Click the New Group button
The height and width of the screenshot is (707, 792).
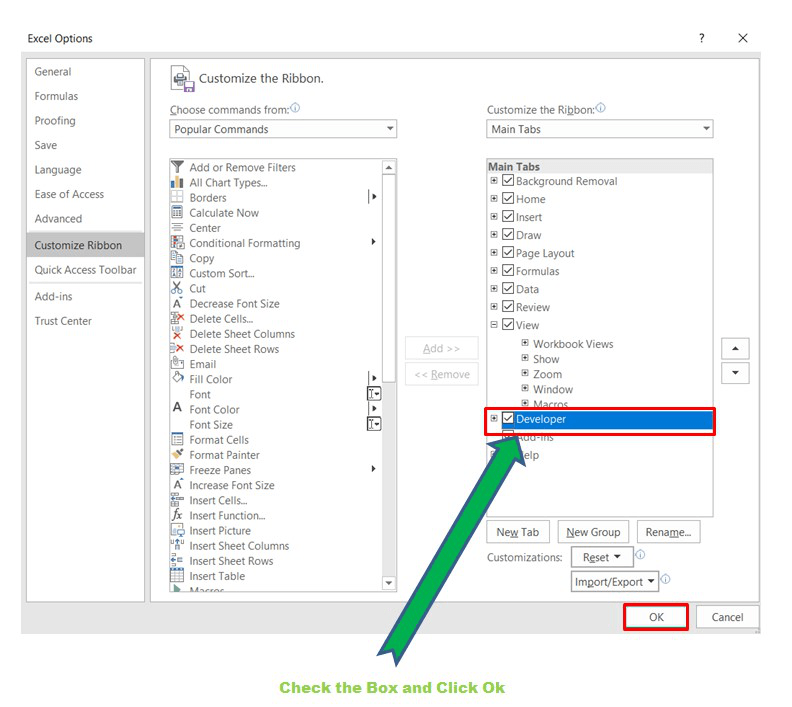coord(593,532)
